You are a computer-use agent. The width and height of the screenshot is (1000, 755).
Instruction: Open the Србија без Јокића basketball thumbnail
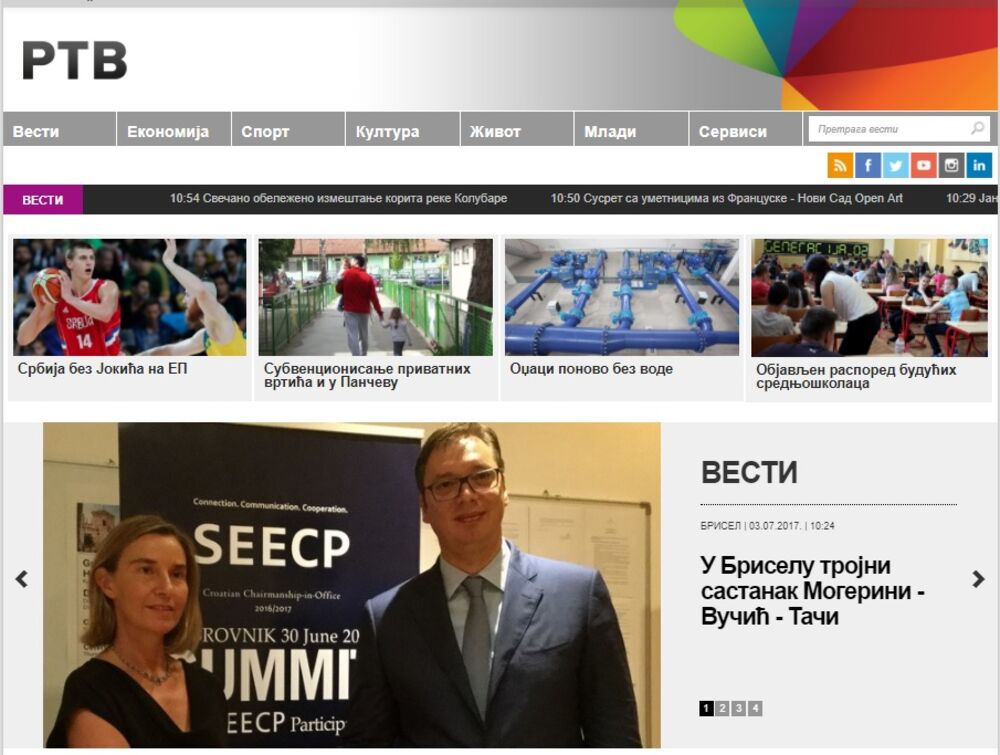[129, 297]
